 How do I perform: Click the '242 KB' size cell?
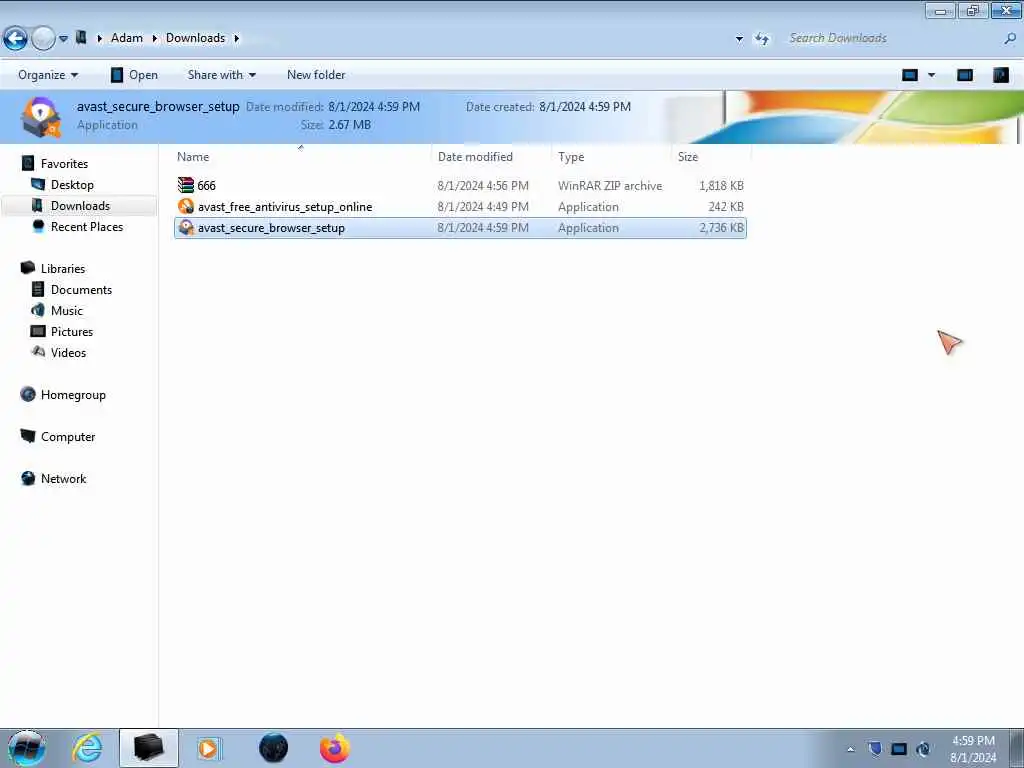tap(726, 206)
